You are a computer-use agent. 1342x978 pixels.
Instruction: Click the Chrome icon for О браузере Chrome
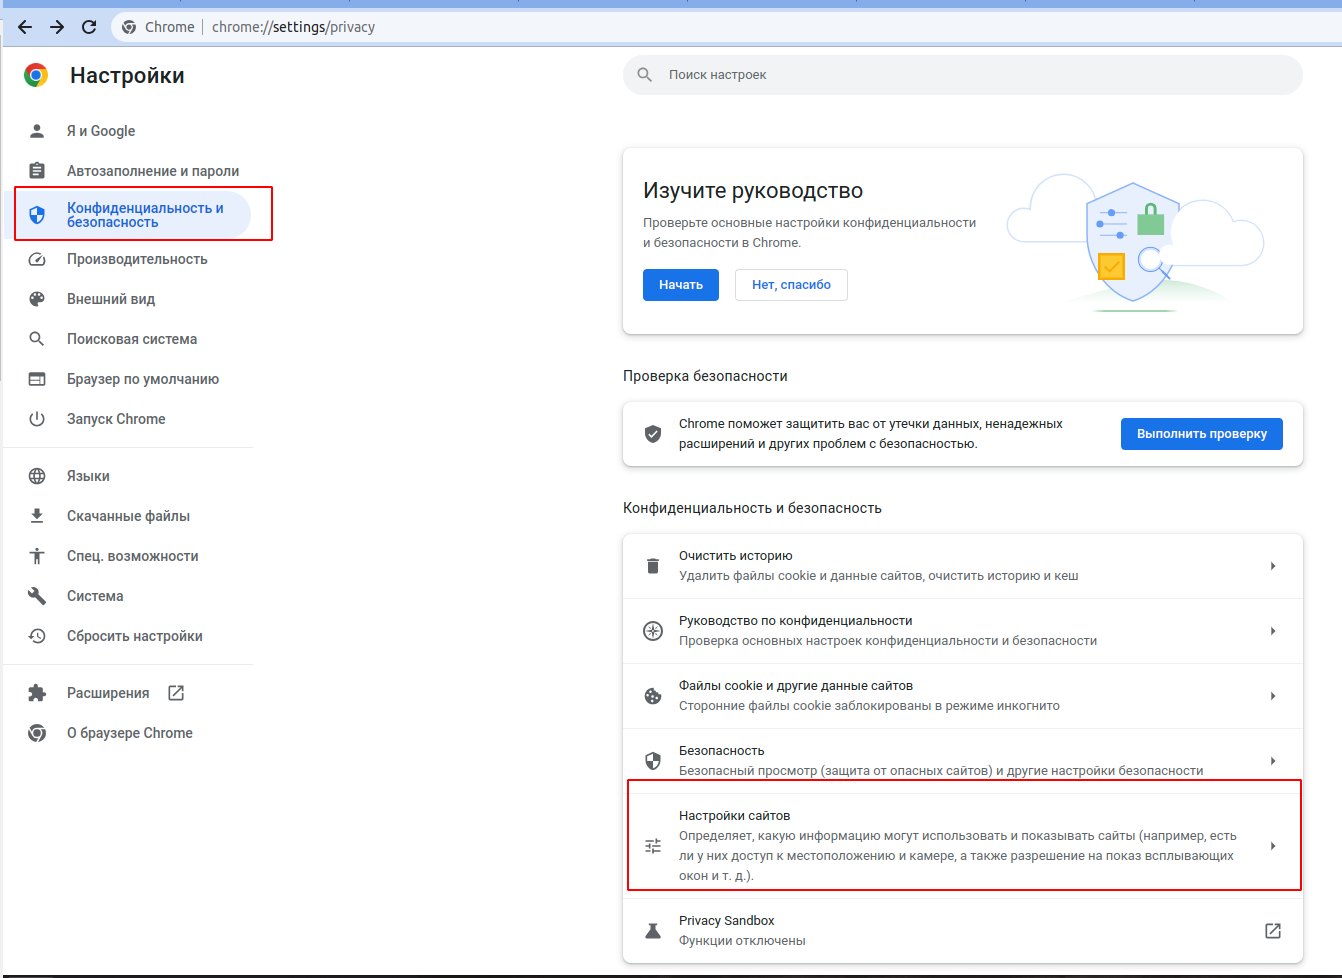(x=37, y=733)
